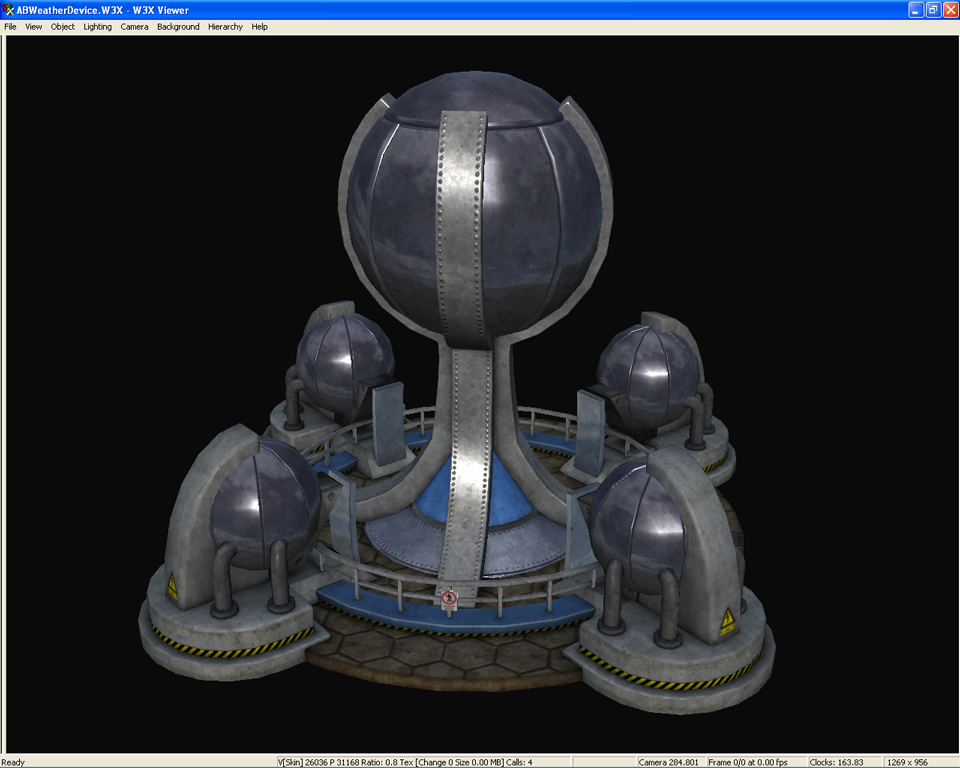
Task: Open the Help menu
Action: pos(260,27)
